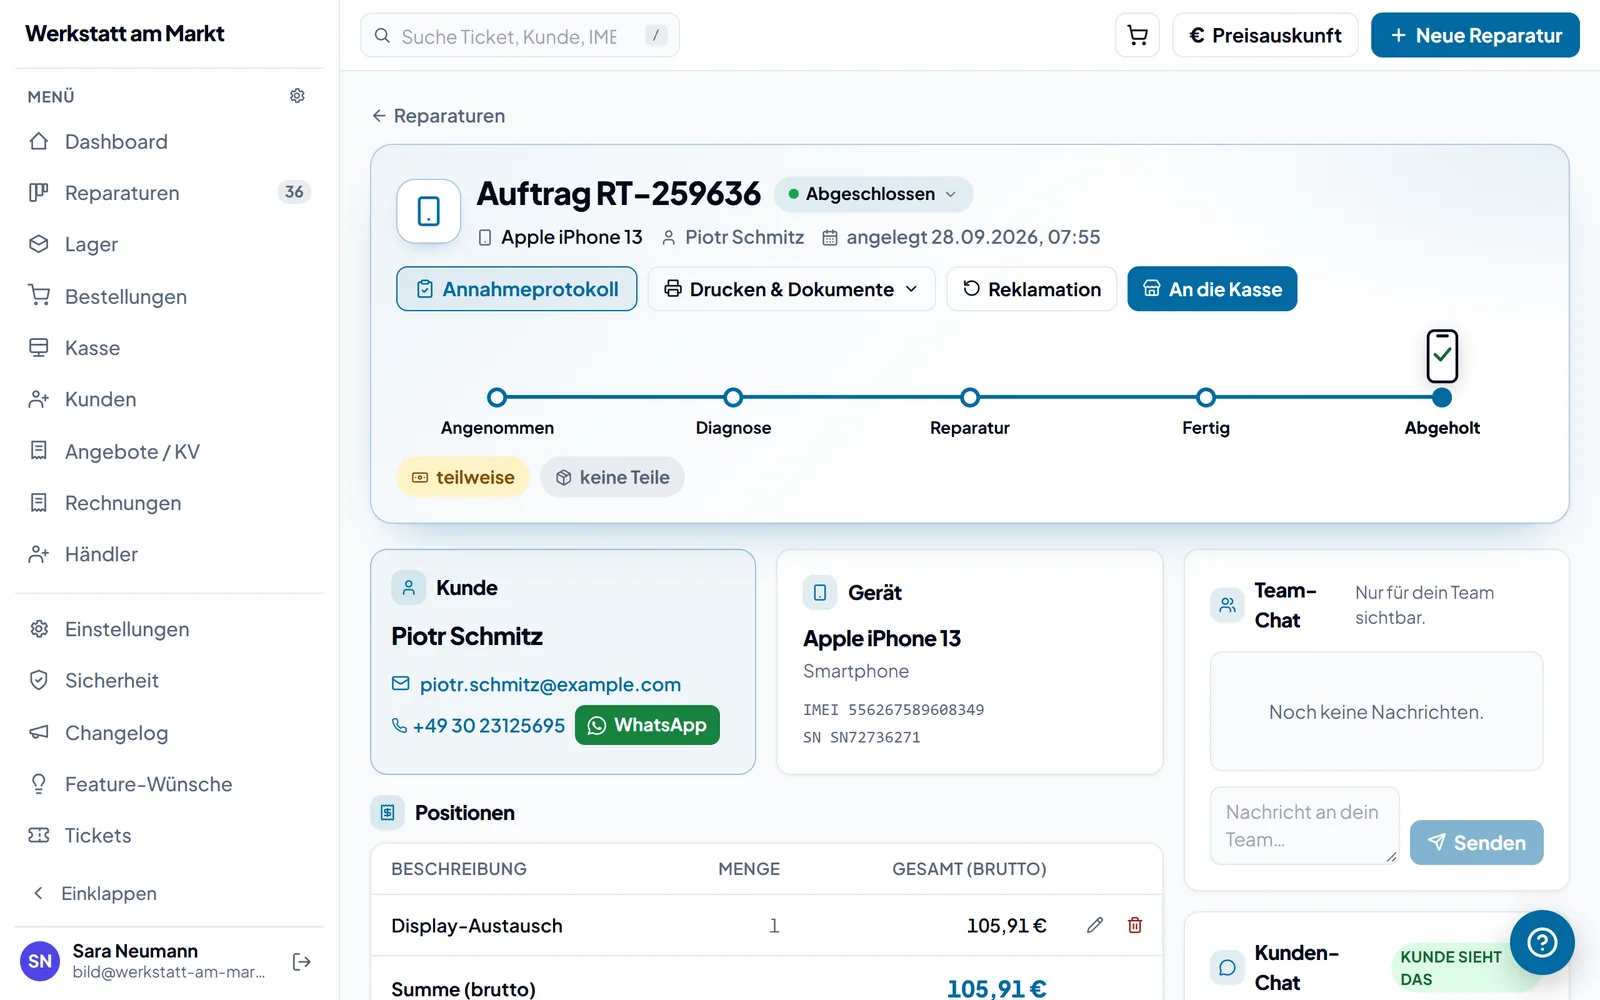
Task: Open the Preisauskunft button
Action: (1265, 35)
